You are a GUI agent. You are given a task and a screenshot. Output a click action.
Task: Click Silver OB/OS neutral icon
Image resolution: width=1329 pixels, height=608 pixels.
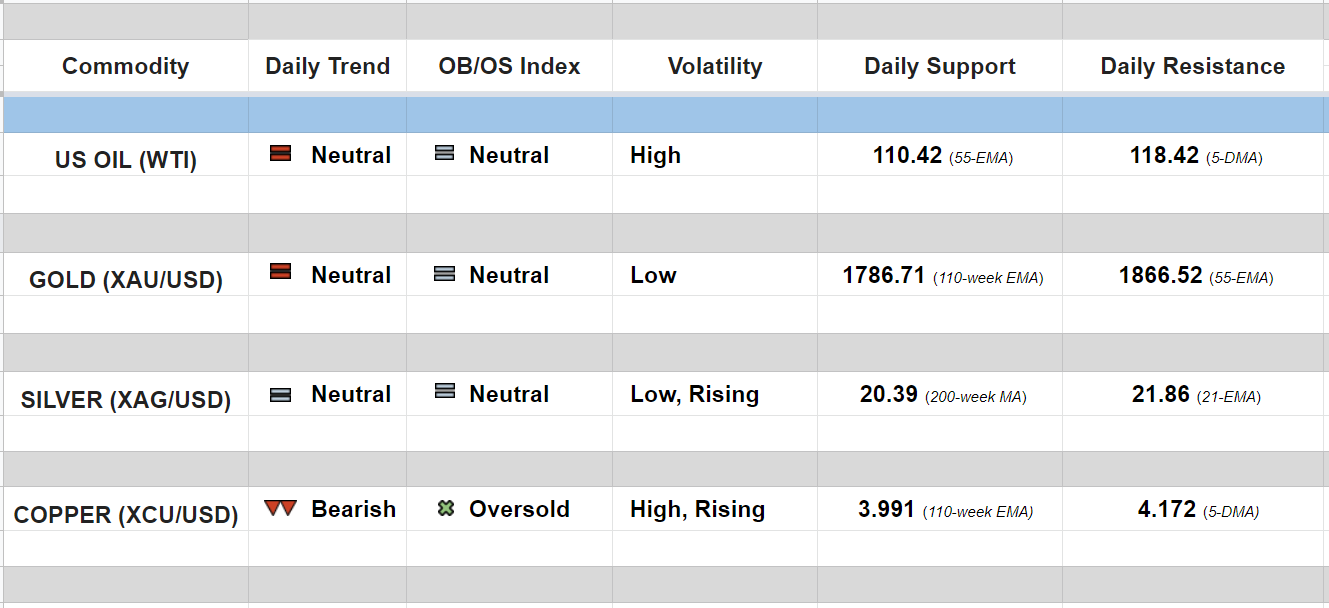coord(445,392)
